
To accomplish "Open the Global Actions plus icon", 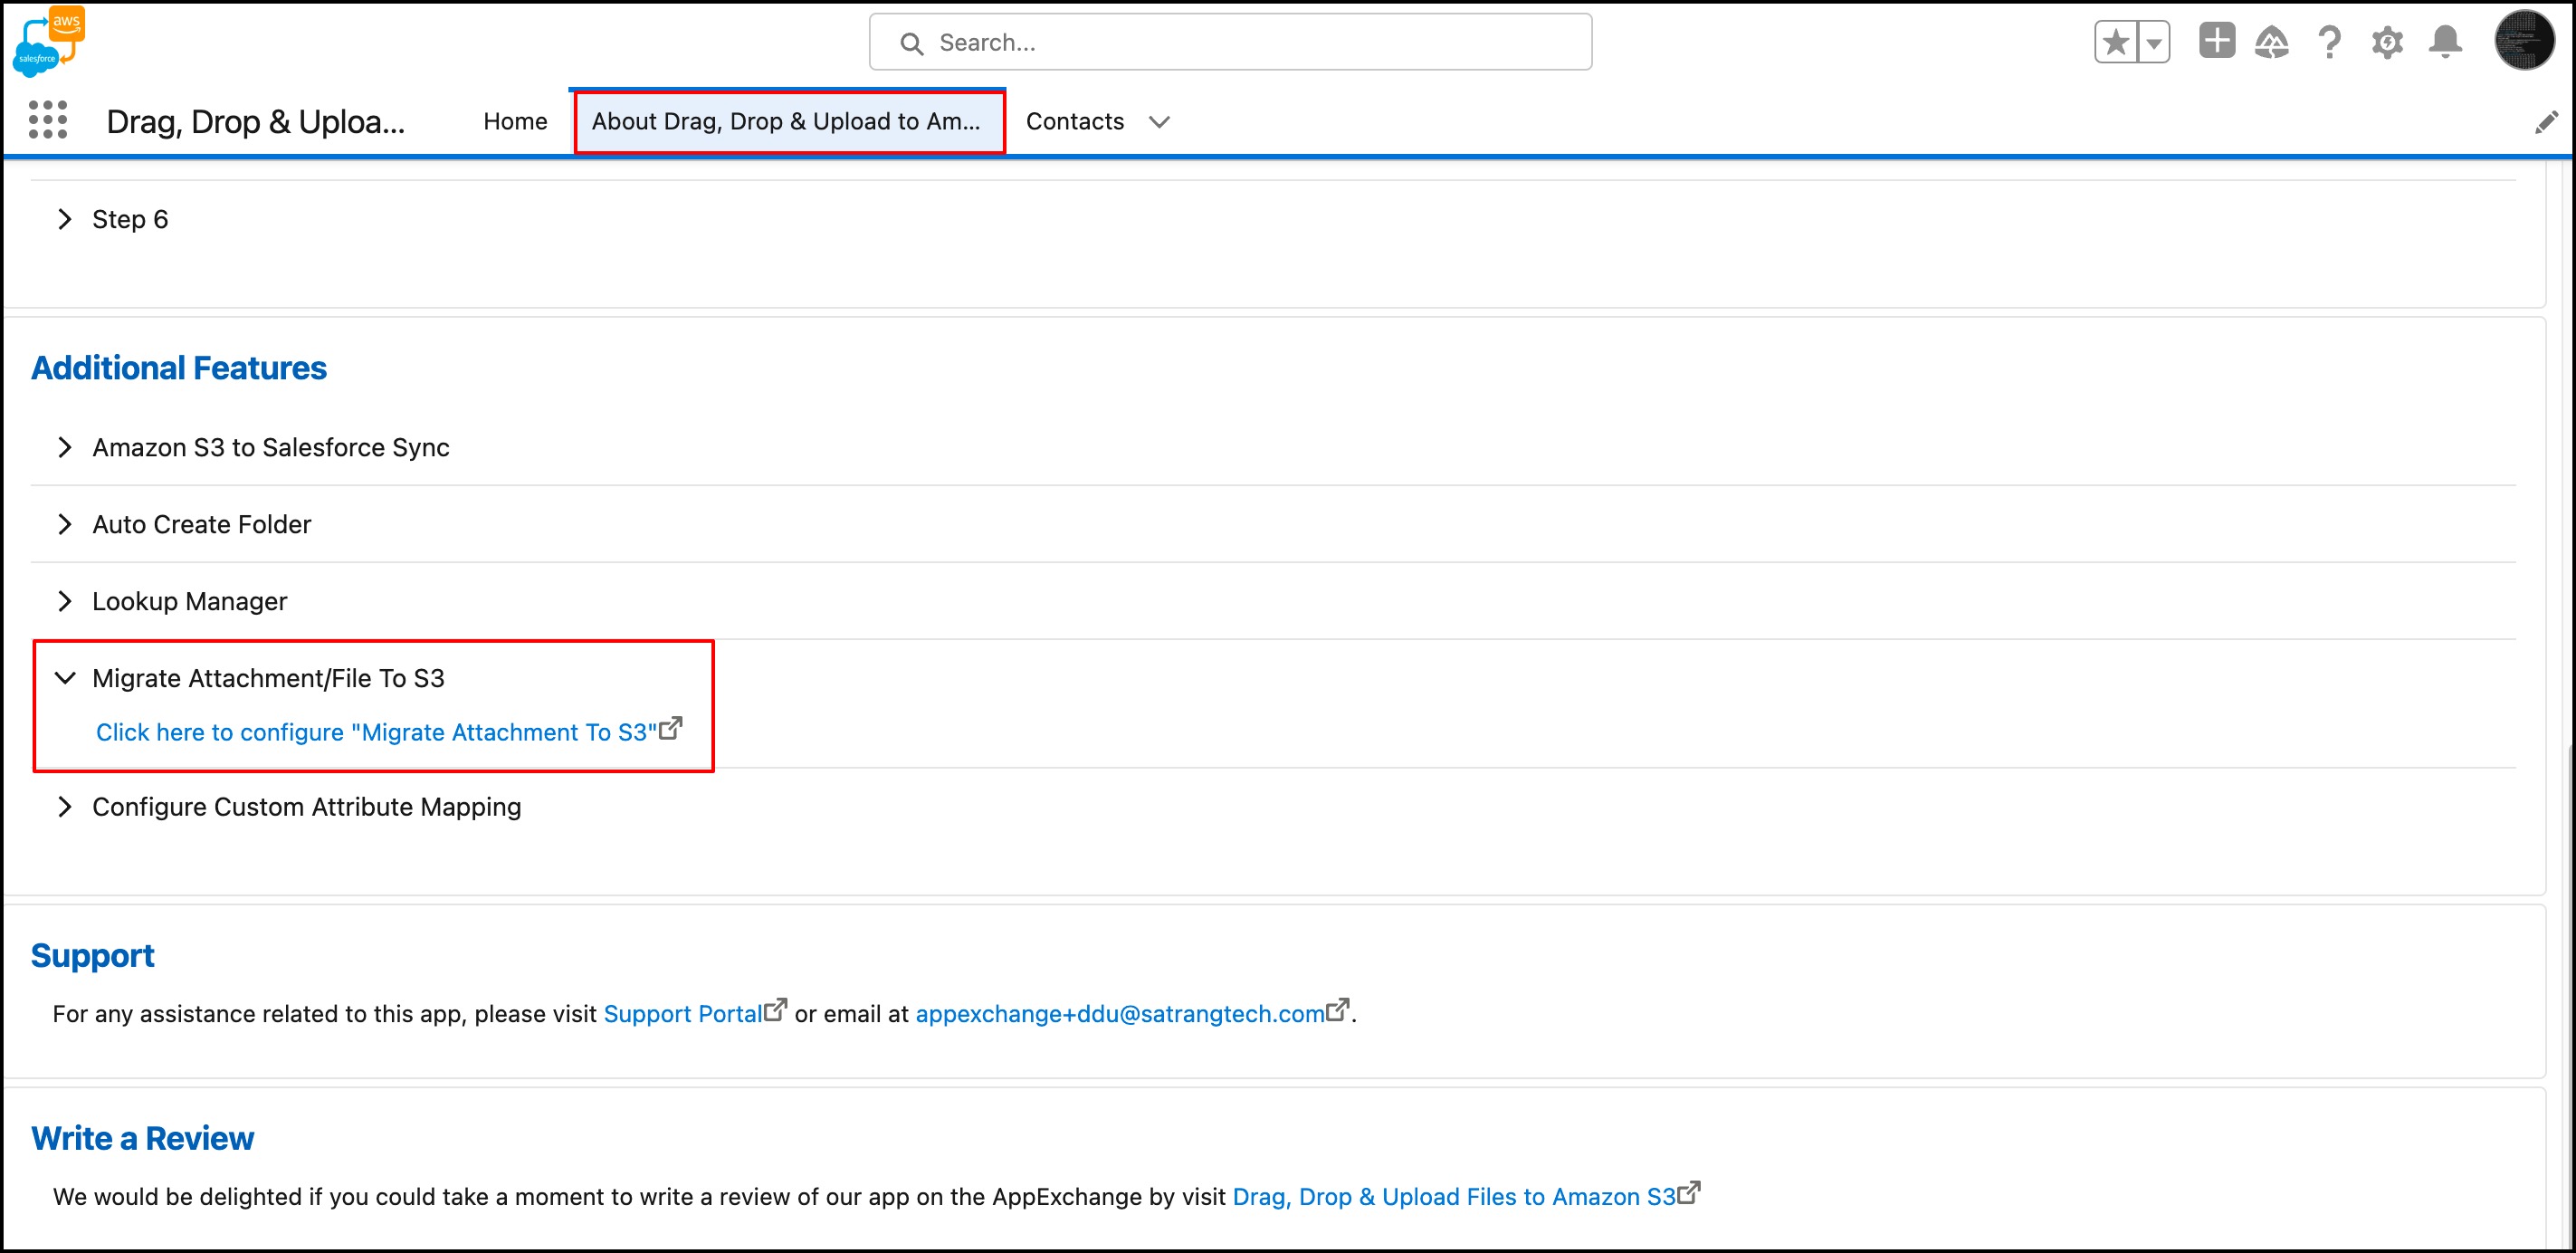I will pos(2216,42).
